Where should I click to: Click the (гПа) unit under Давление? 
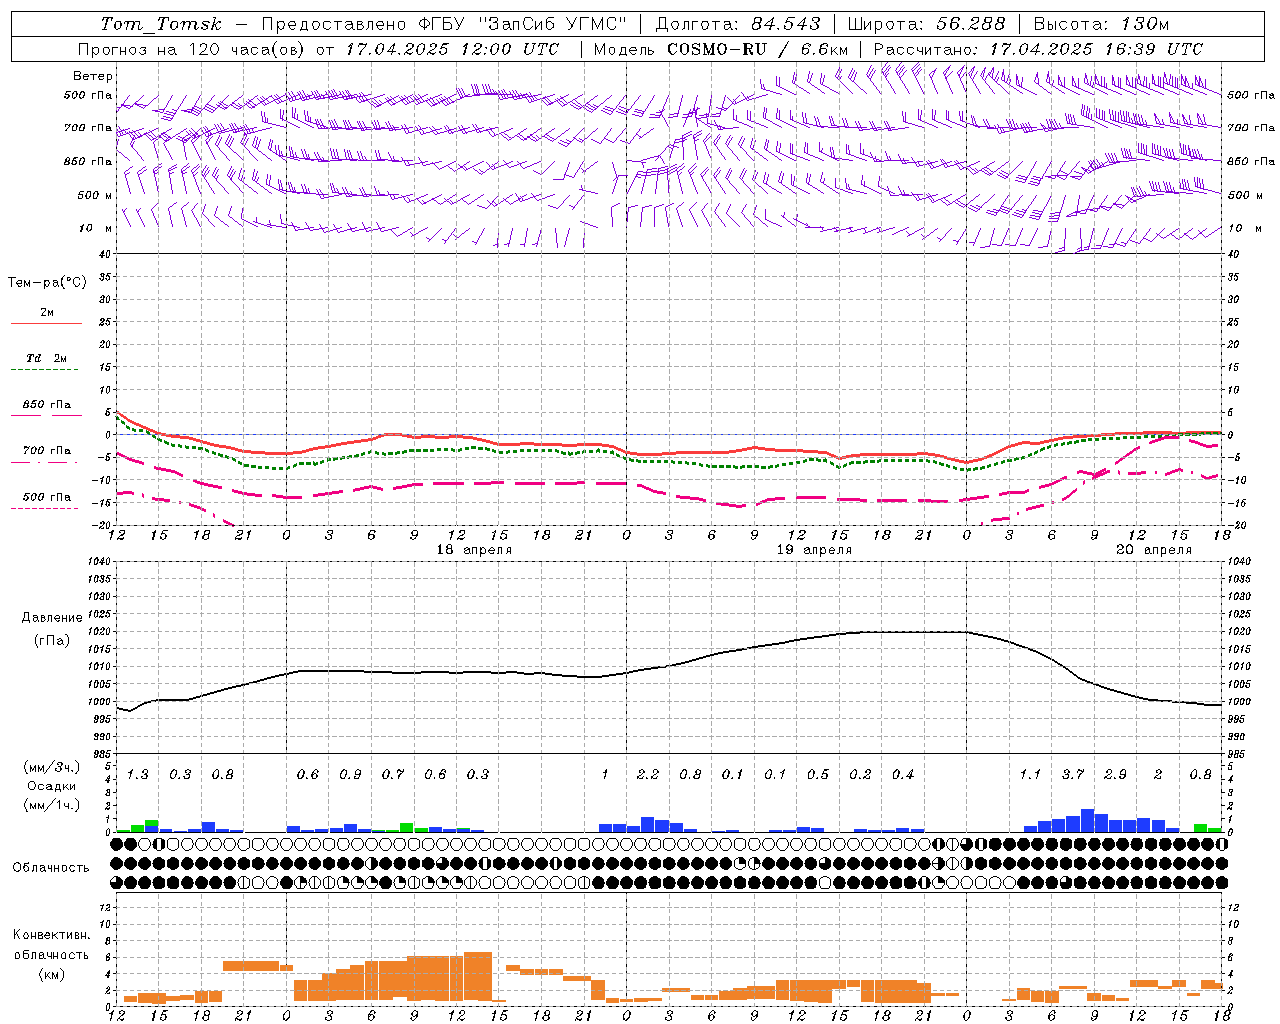52,640
